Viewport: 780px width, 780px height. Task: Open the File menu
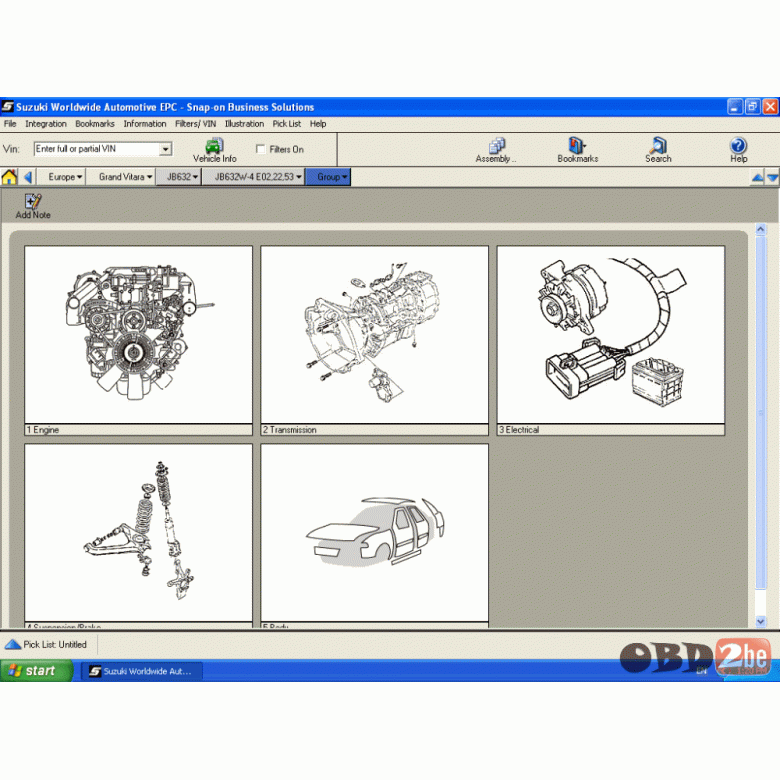(x=10, y=124)
